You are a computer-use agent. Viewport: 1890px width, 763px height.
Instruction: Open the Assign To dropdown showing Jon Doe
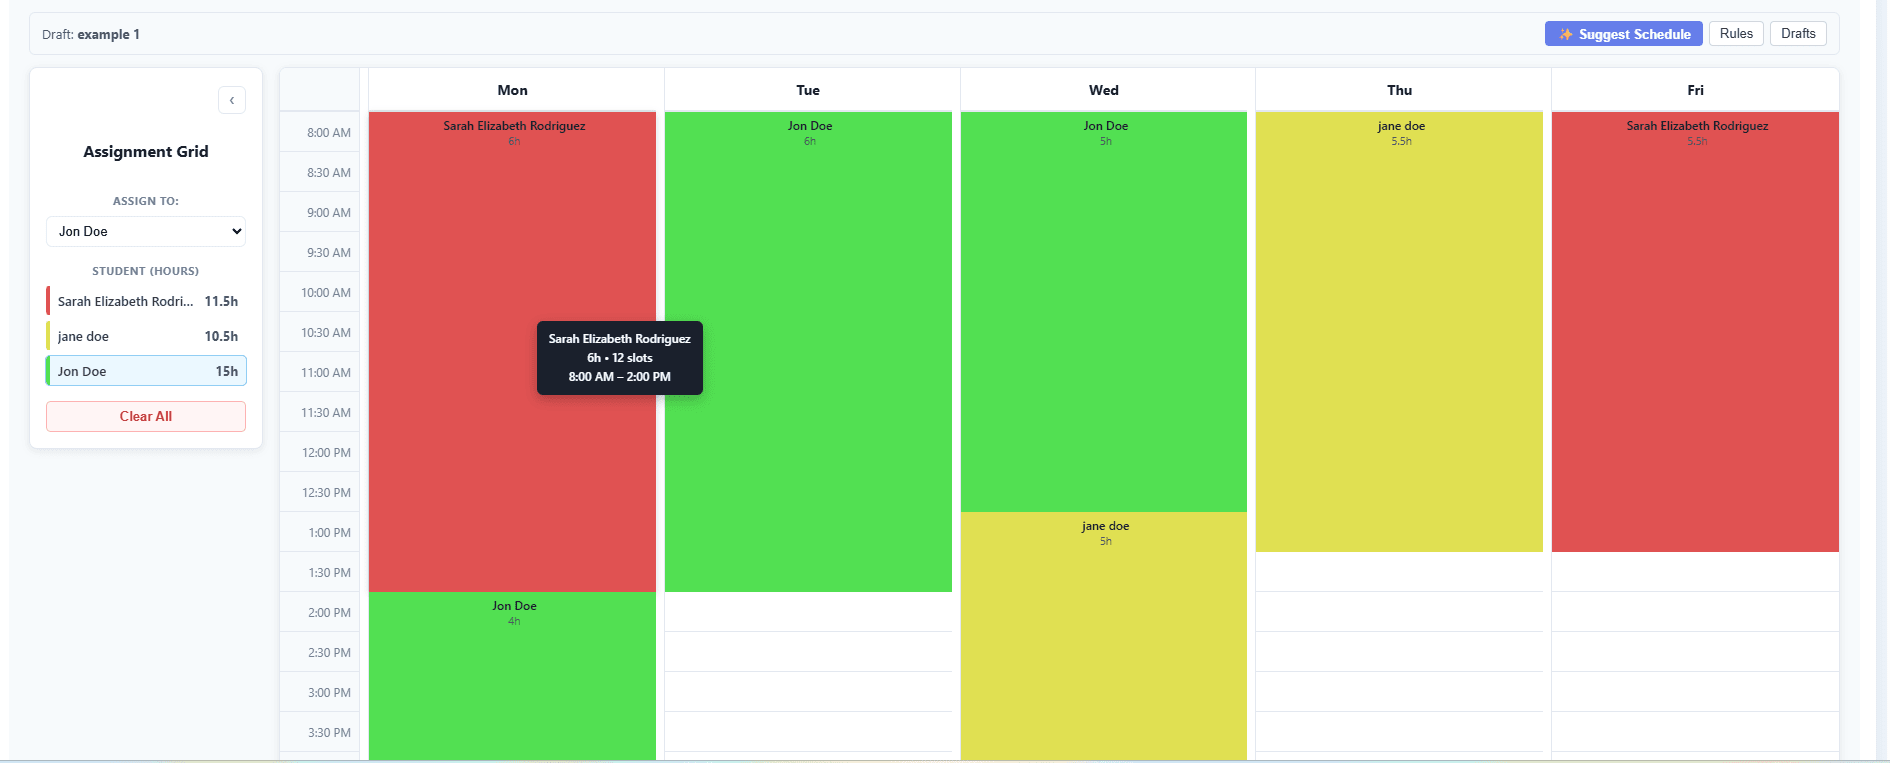pos(146,231)
